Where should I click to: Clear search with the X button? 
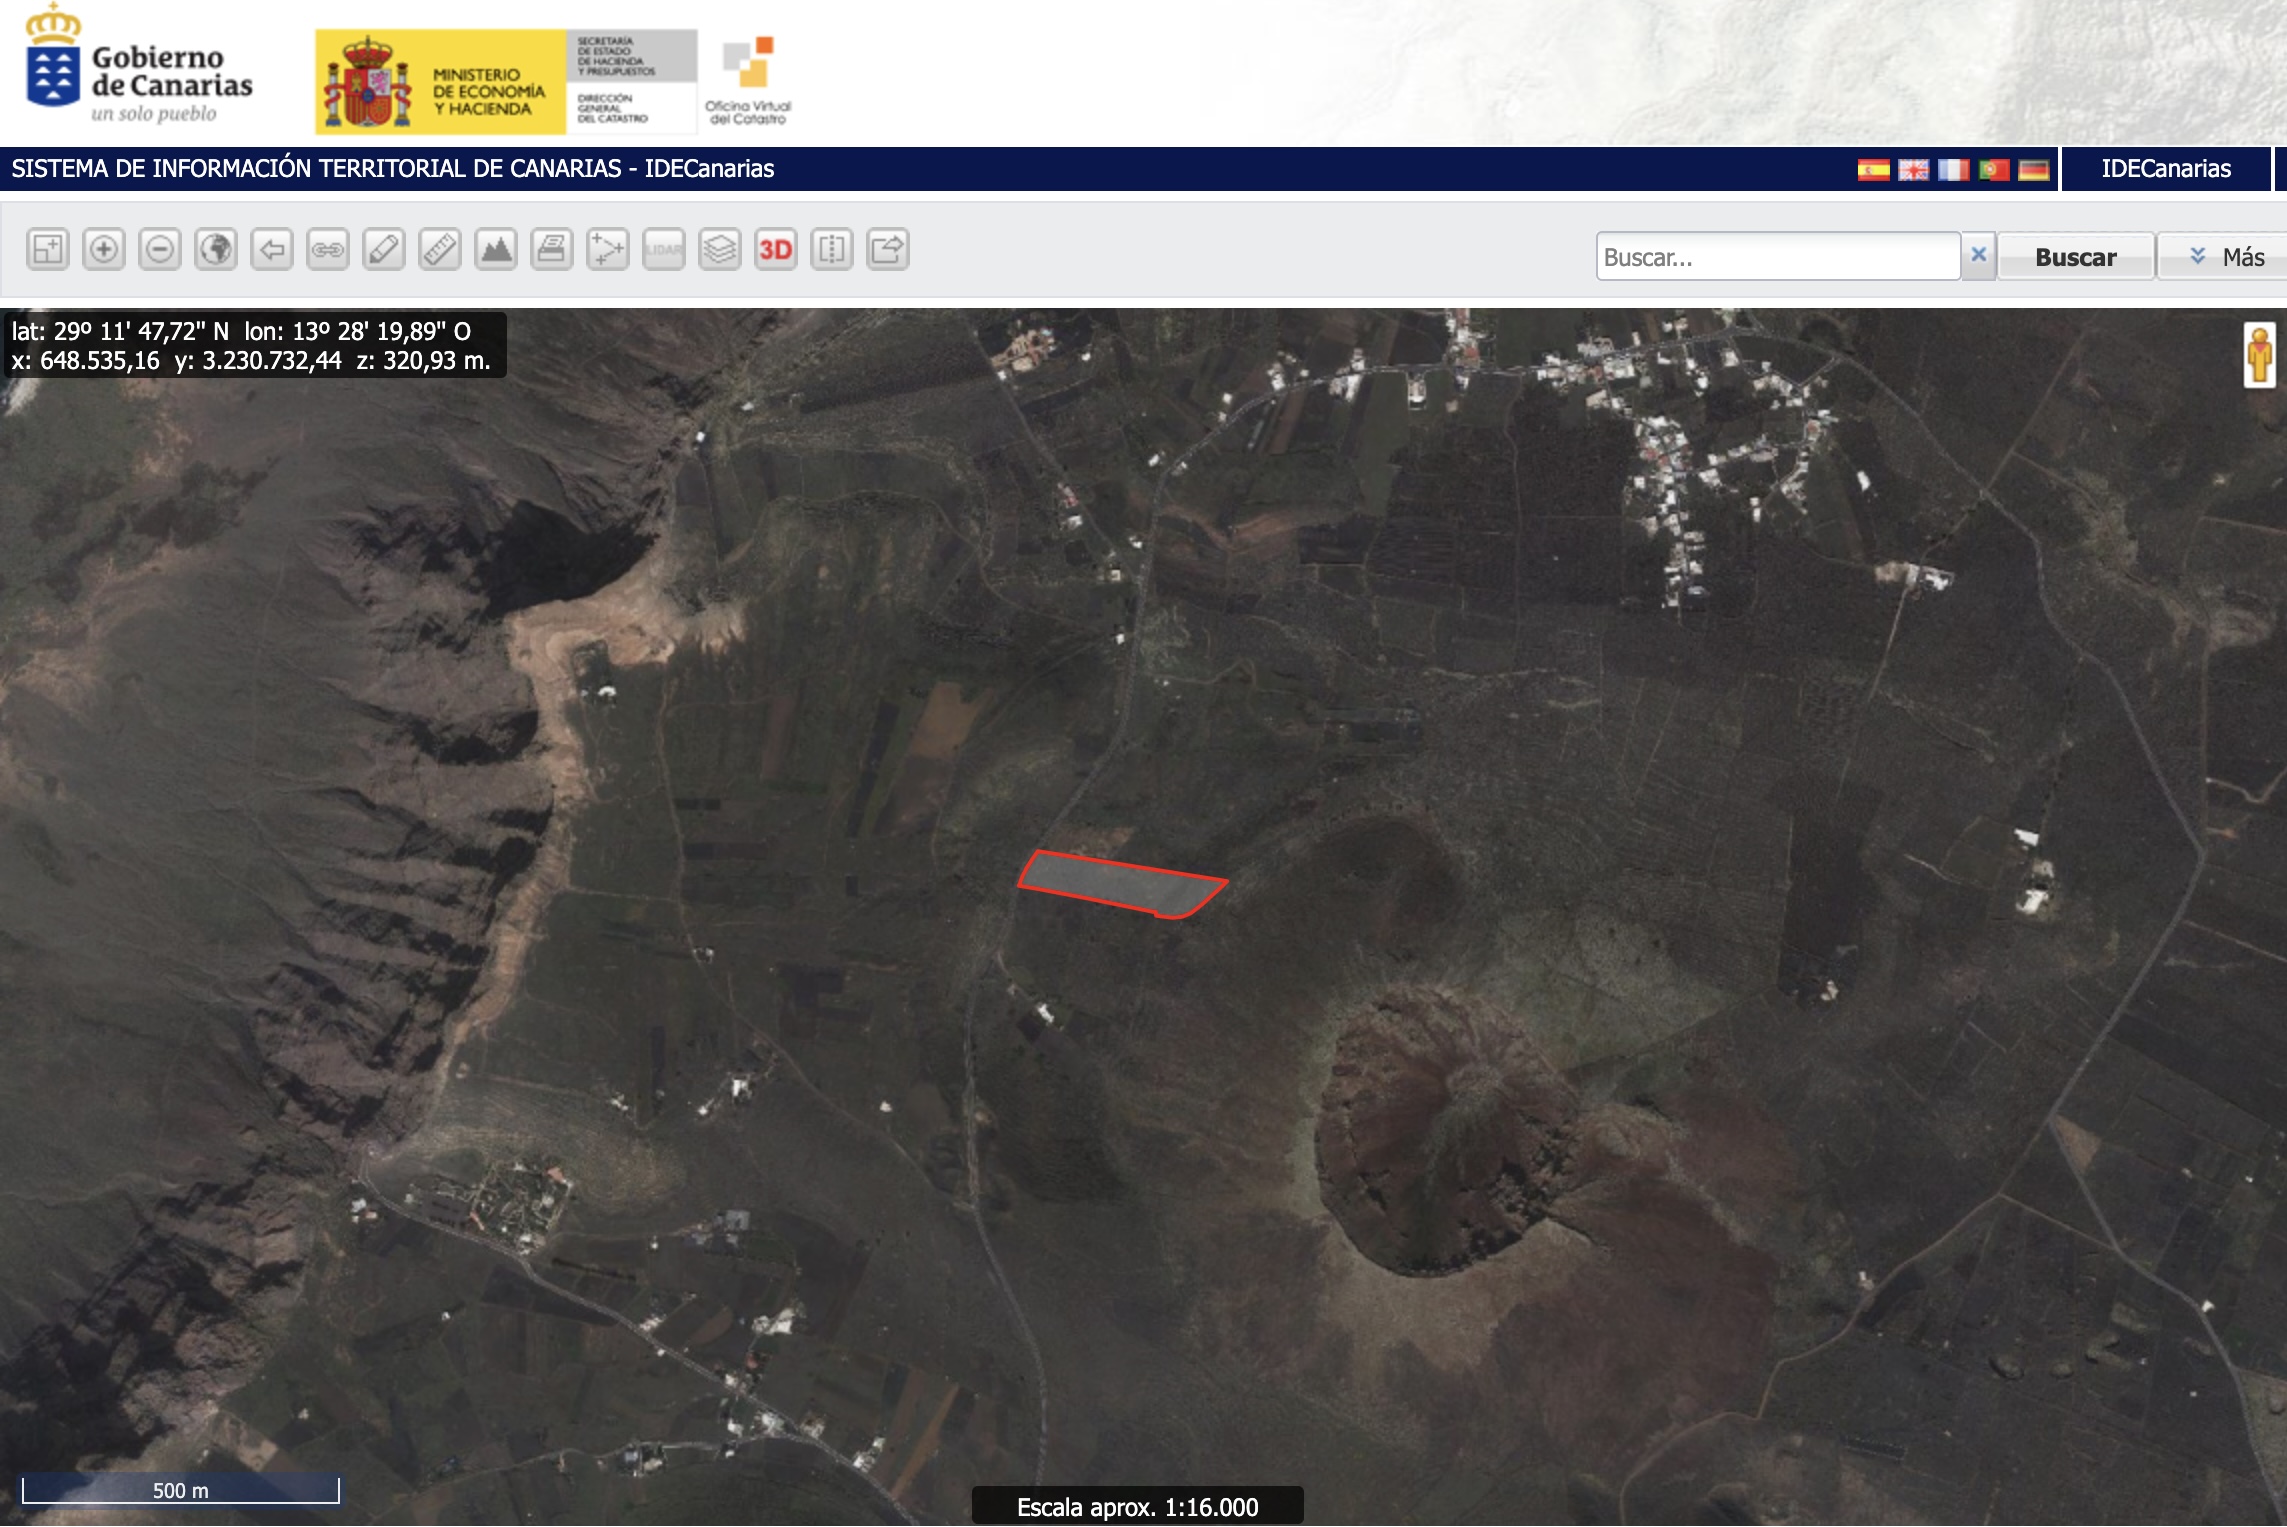coord(1978,256)
